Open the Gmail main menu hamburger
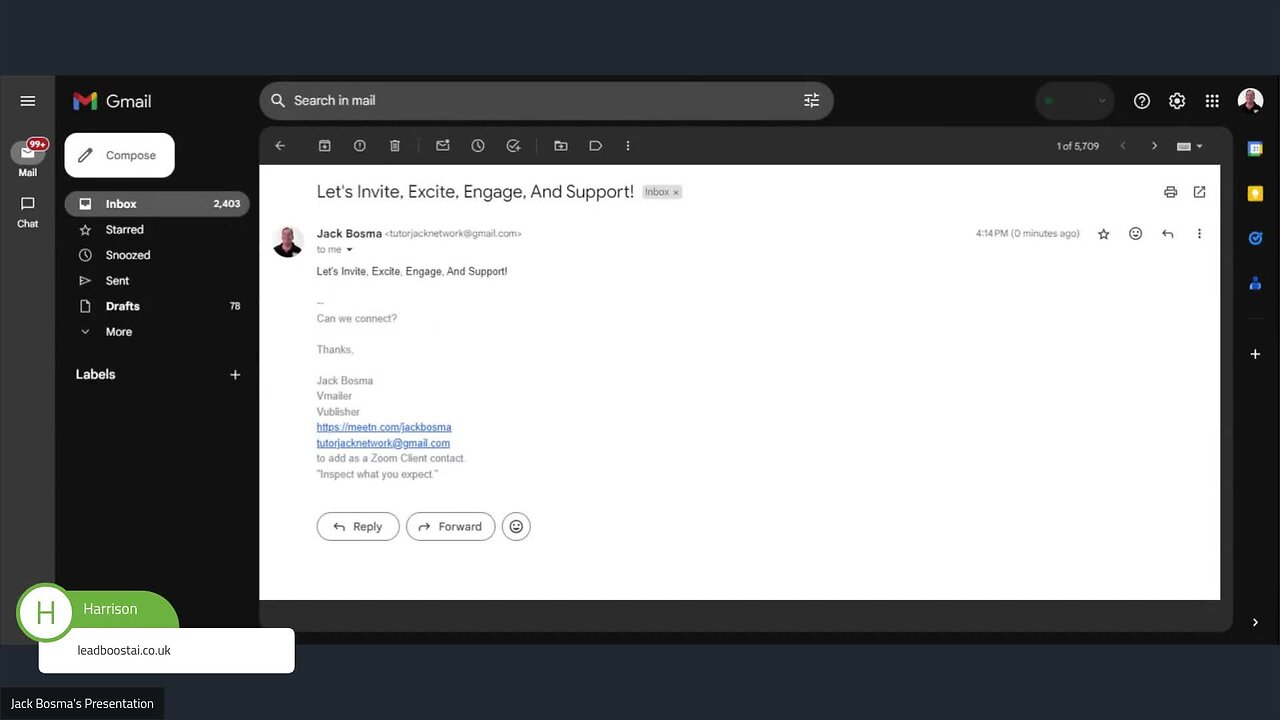 [x=28, y=101]
